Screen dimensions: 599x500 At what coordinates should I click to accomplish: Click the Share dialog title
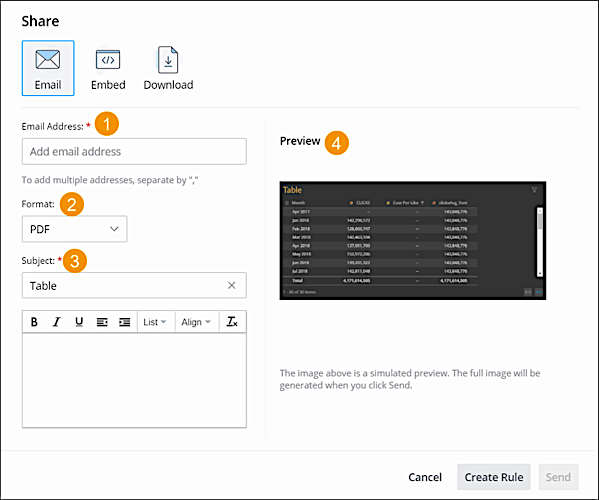(40, 21)
